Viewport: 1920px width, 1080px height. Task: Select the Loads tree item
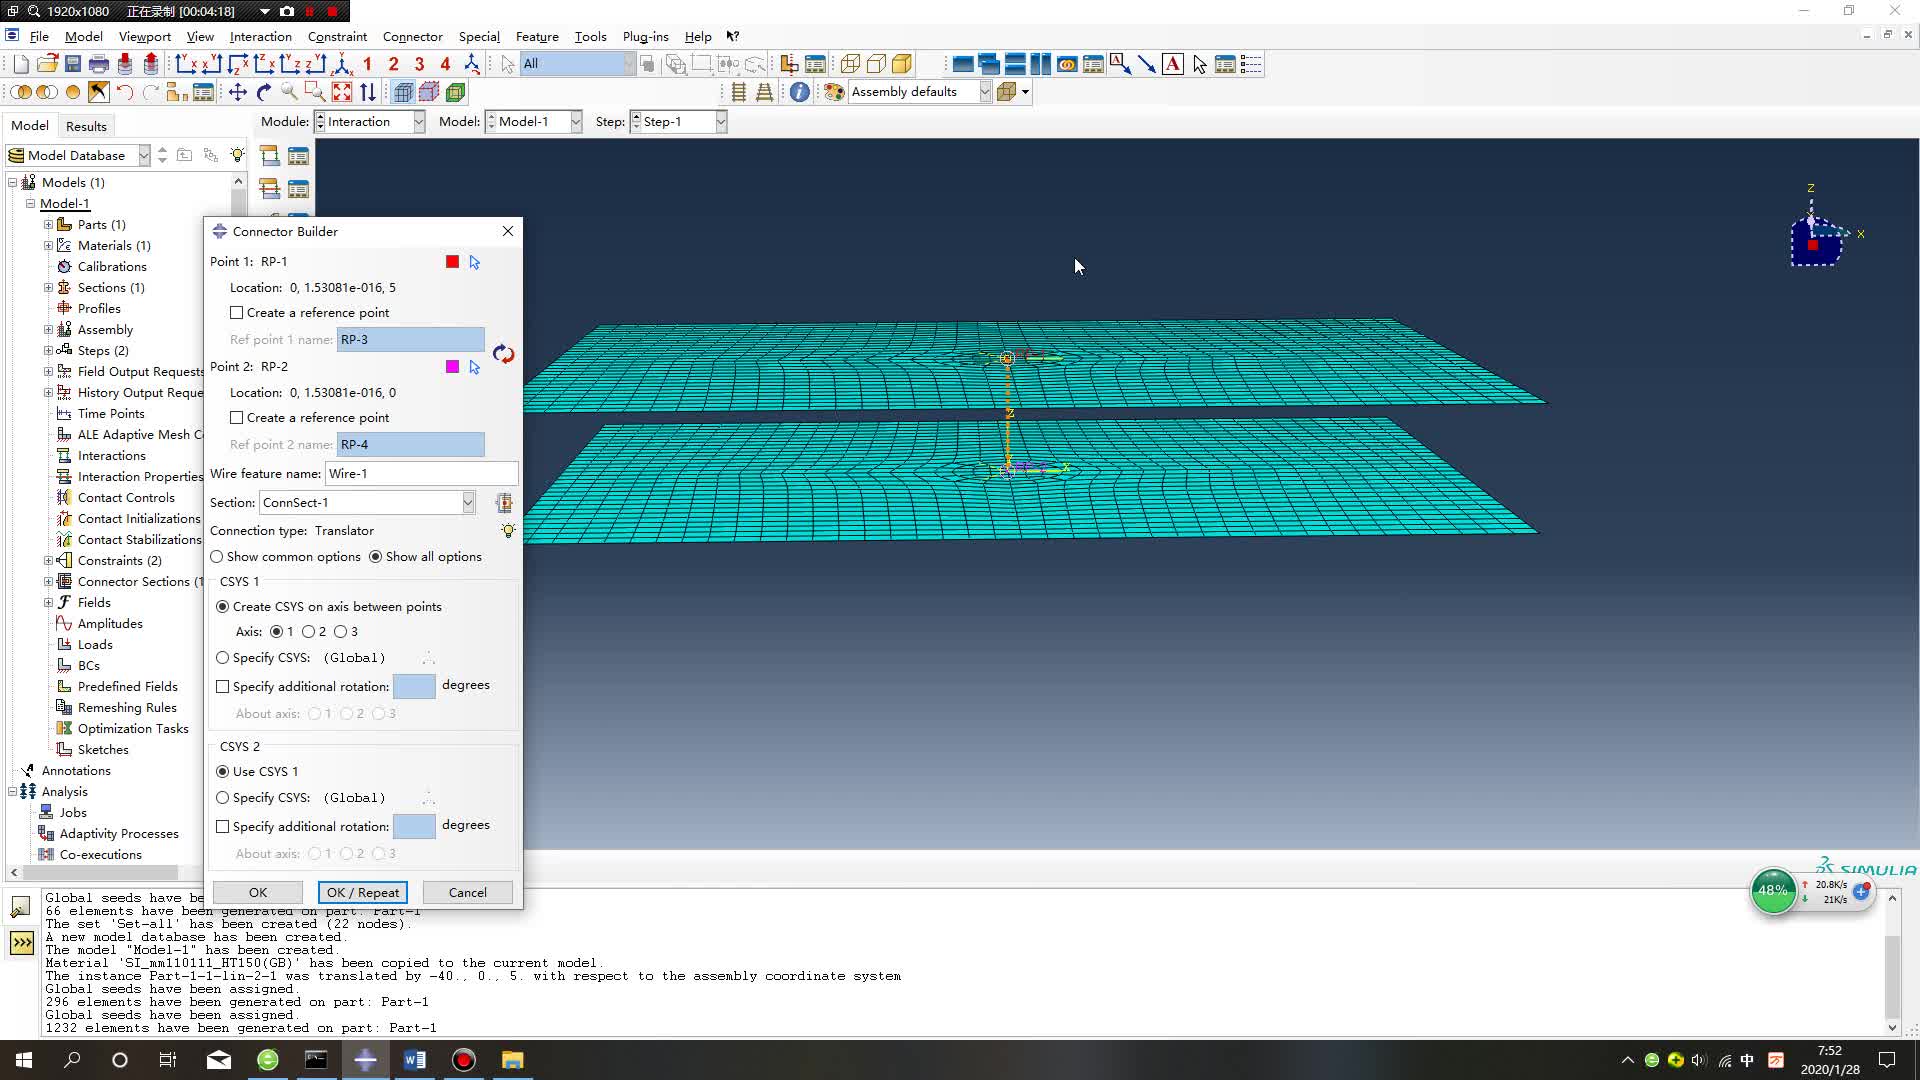point(95,645)
